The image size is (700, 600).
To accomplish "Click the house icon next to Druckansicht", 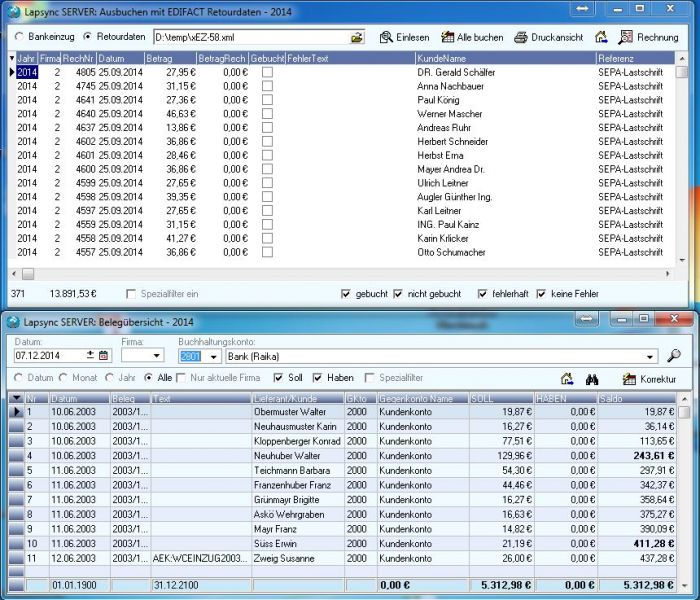I will pyautogui.click(x=601, y=38).
